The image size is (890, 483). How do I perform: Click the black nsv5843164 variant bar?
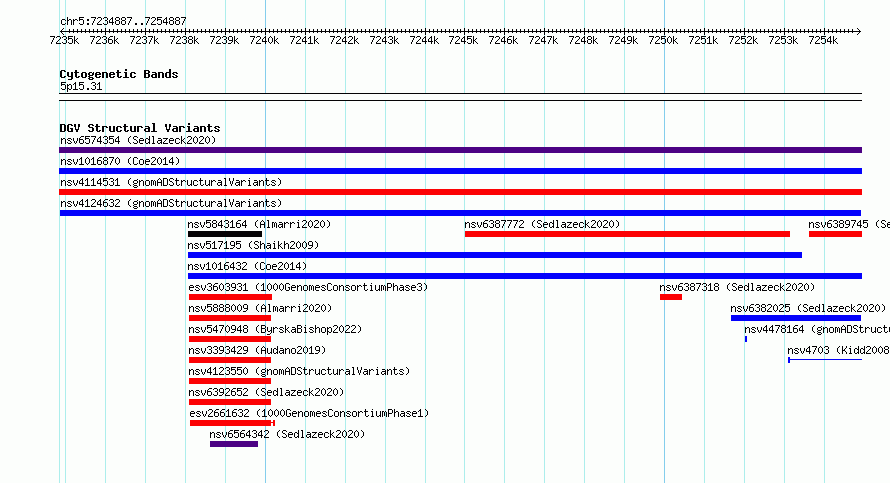tap(225, 234)
